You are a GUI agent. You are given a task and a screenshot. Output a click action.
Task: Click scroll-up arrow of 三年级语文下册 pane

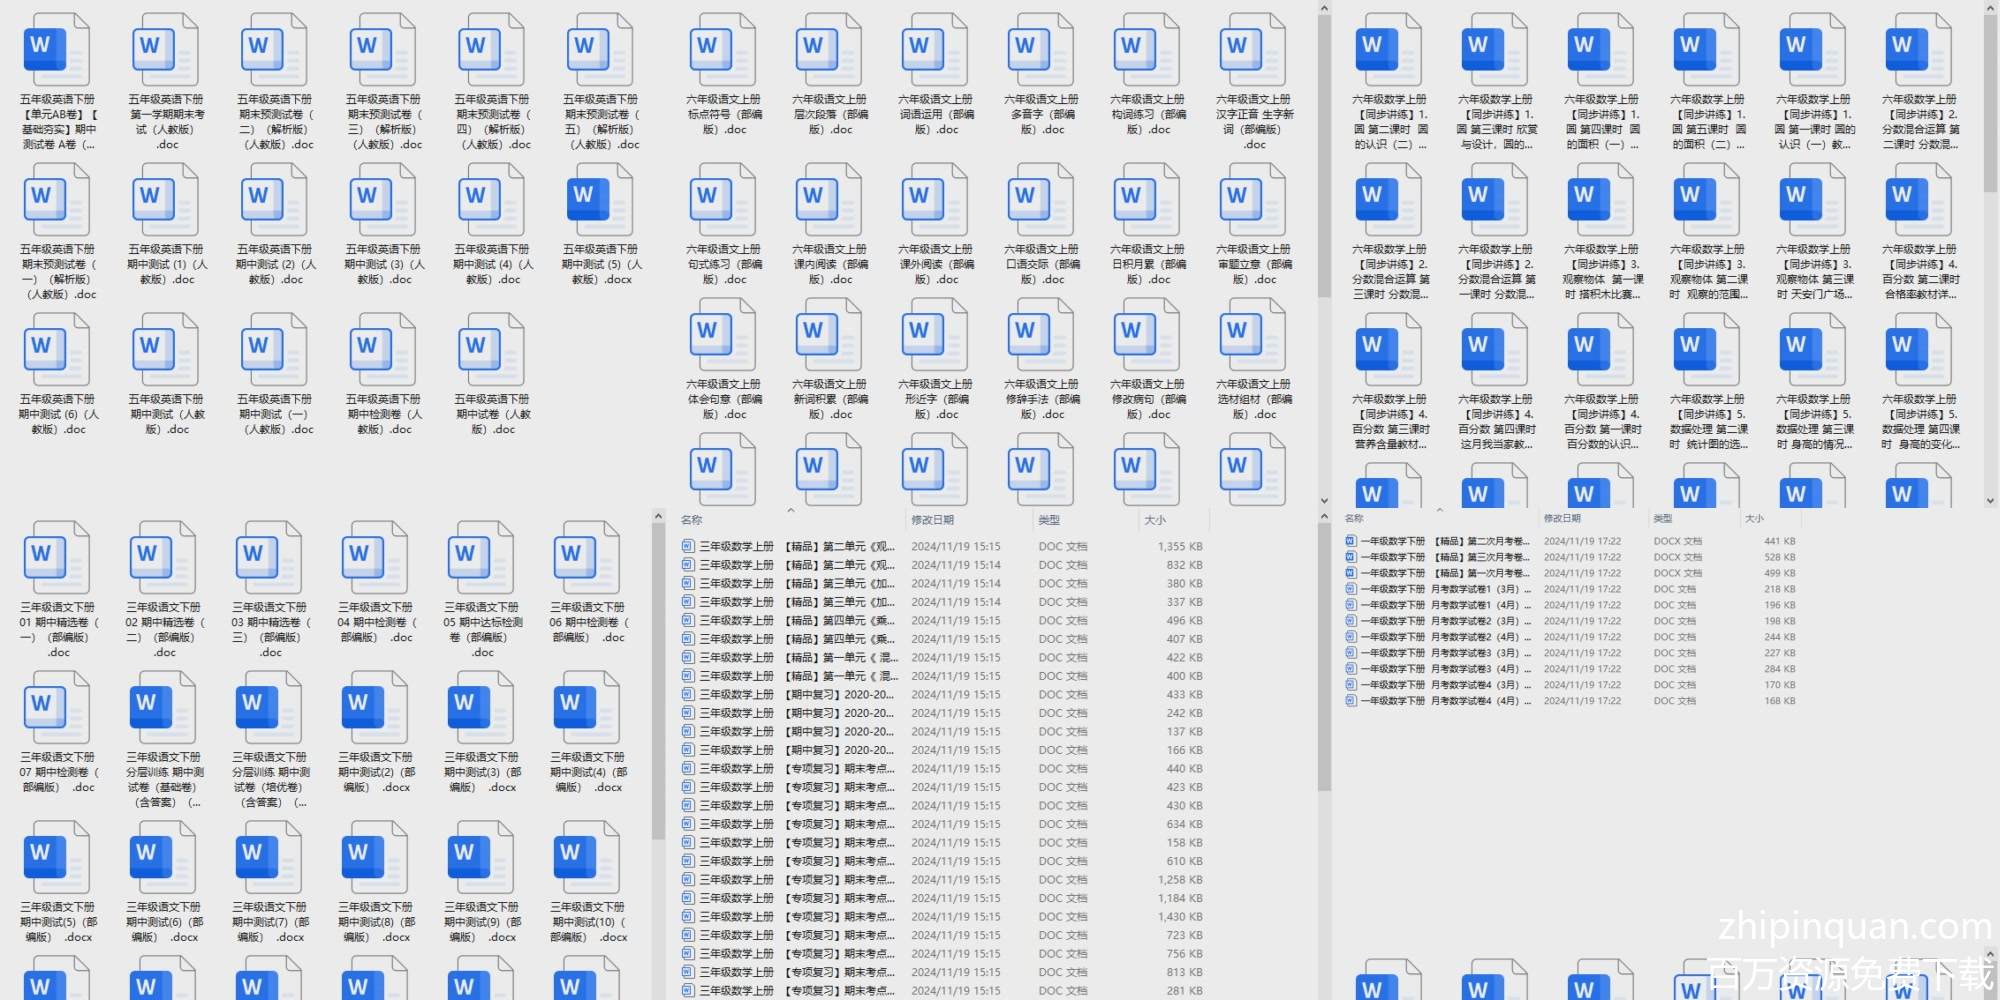tap(658, 517)
